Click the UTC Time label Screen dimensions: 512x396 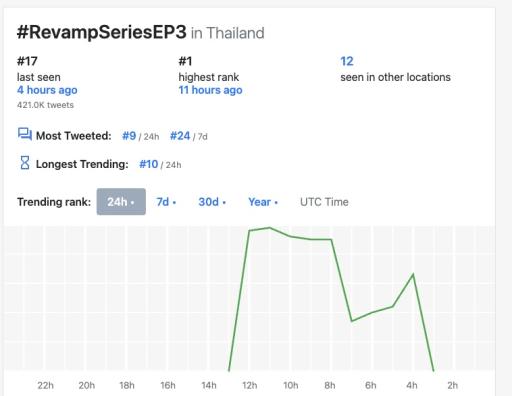click(324, 202)
